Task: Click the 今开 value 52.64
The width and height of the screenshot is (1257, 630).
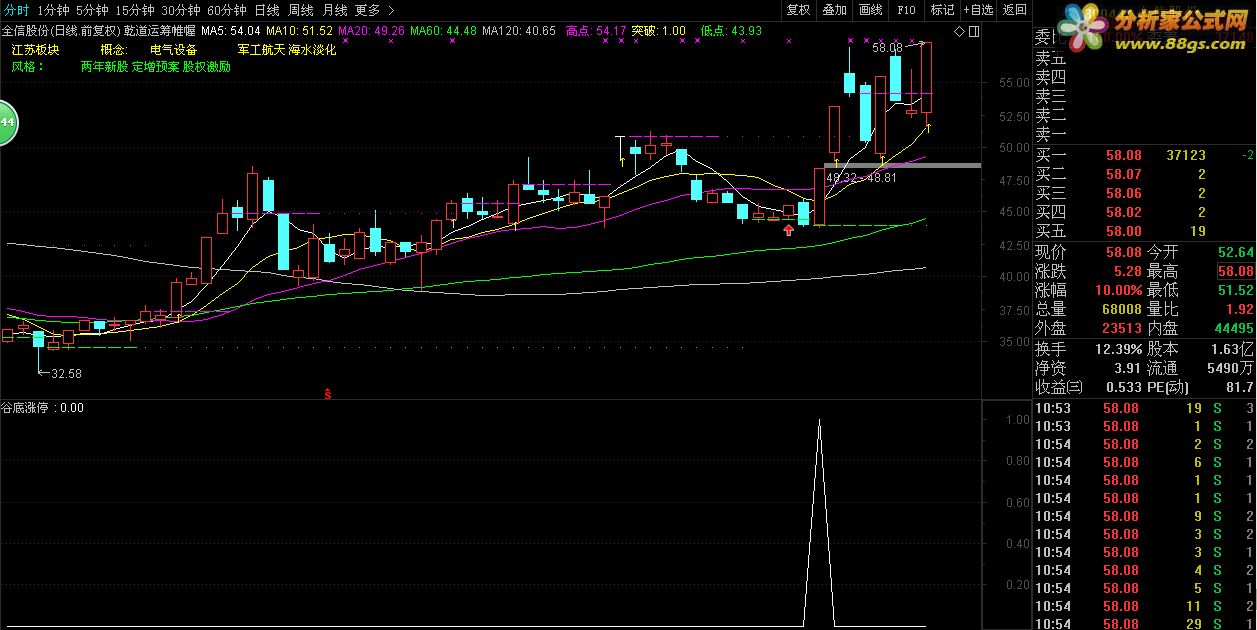Action: [x=1235, y=252]
